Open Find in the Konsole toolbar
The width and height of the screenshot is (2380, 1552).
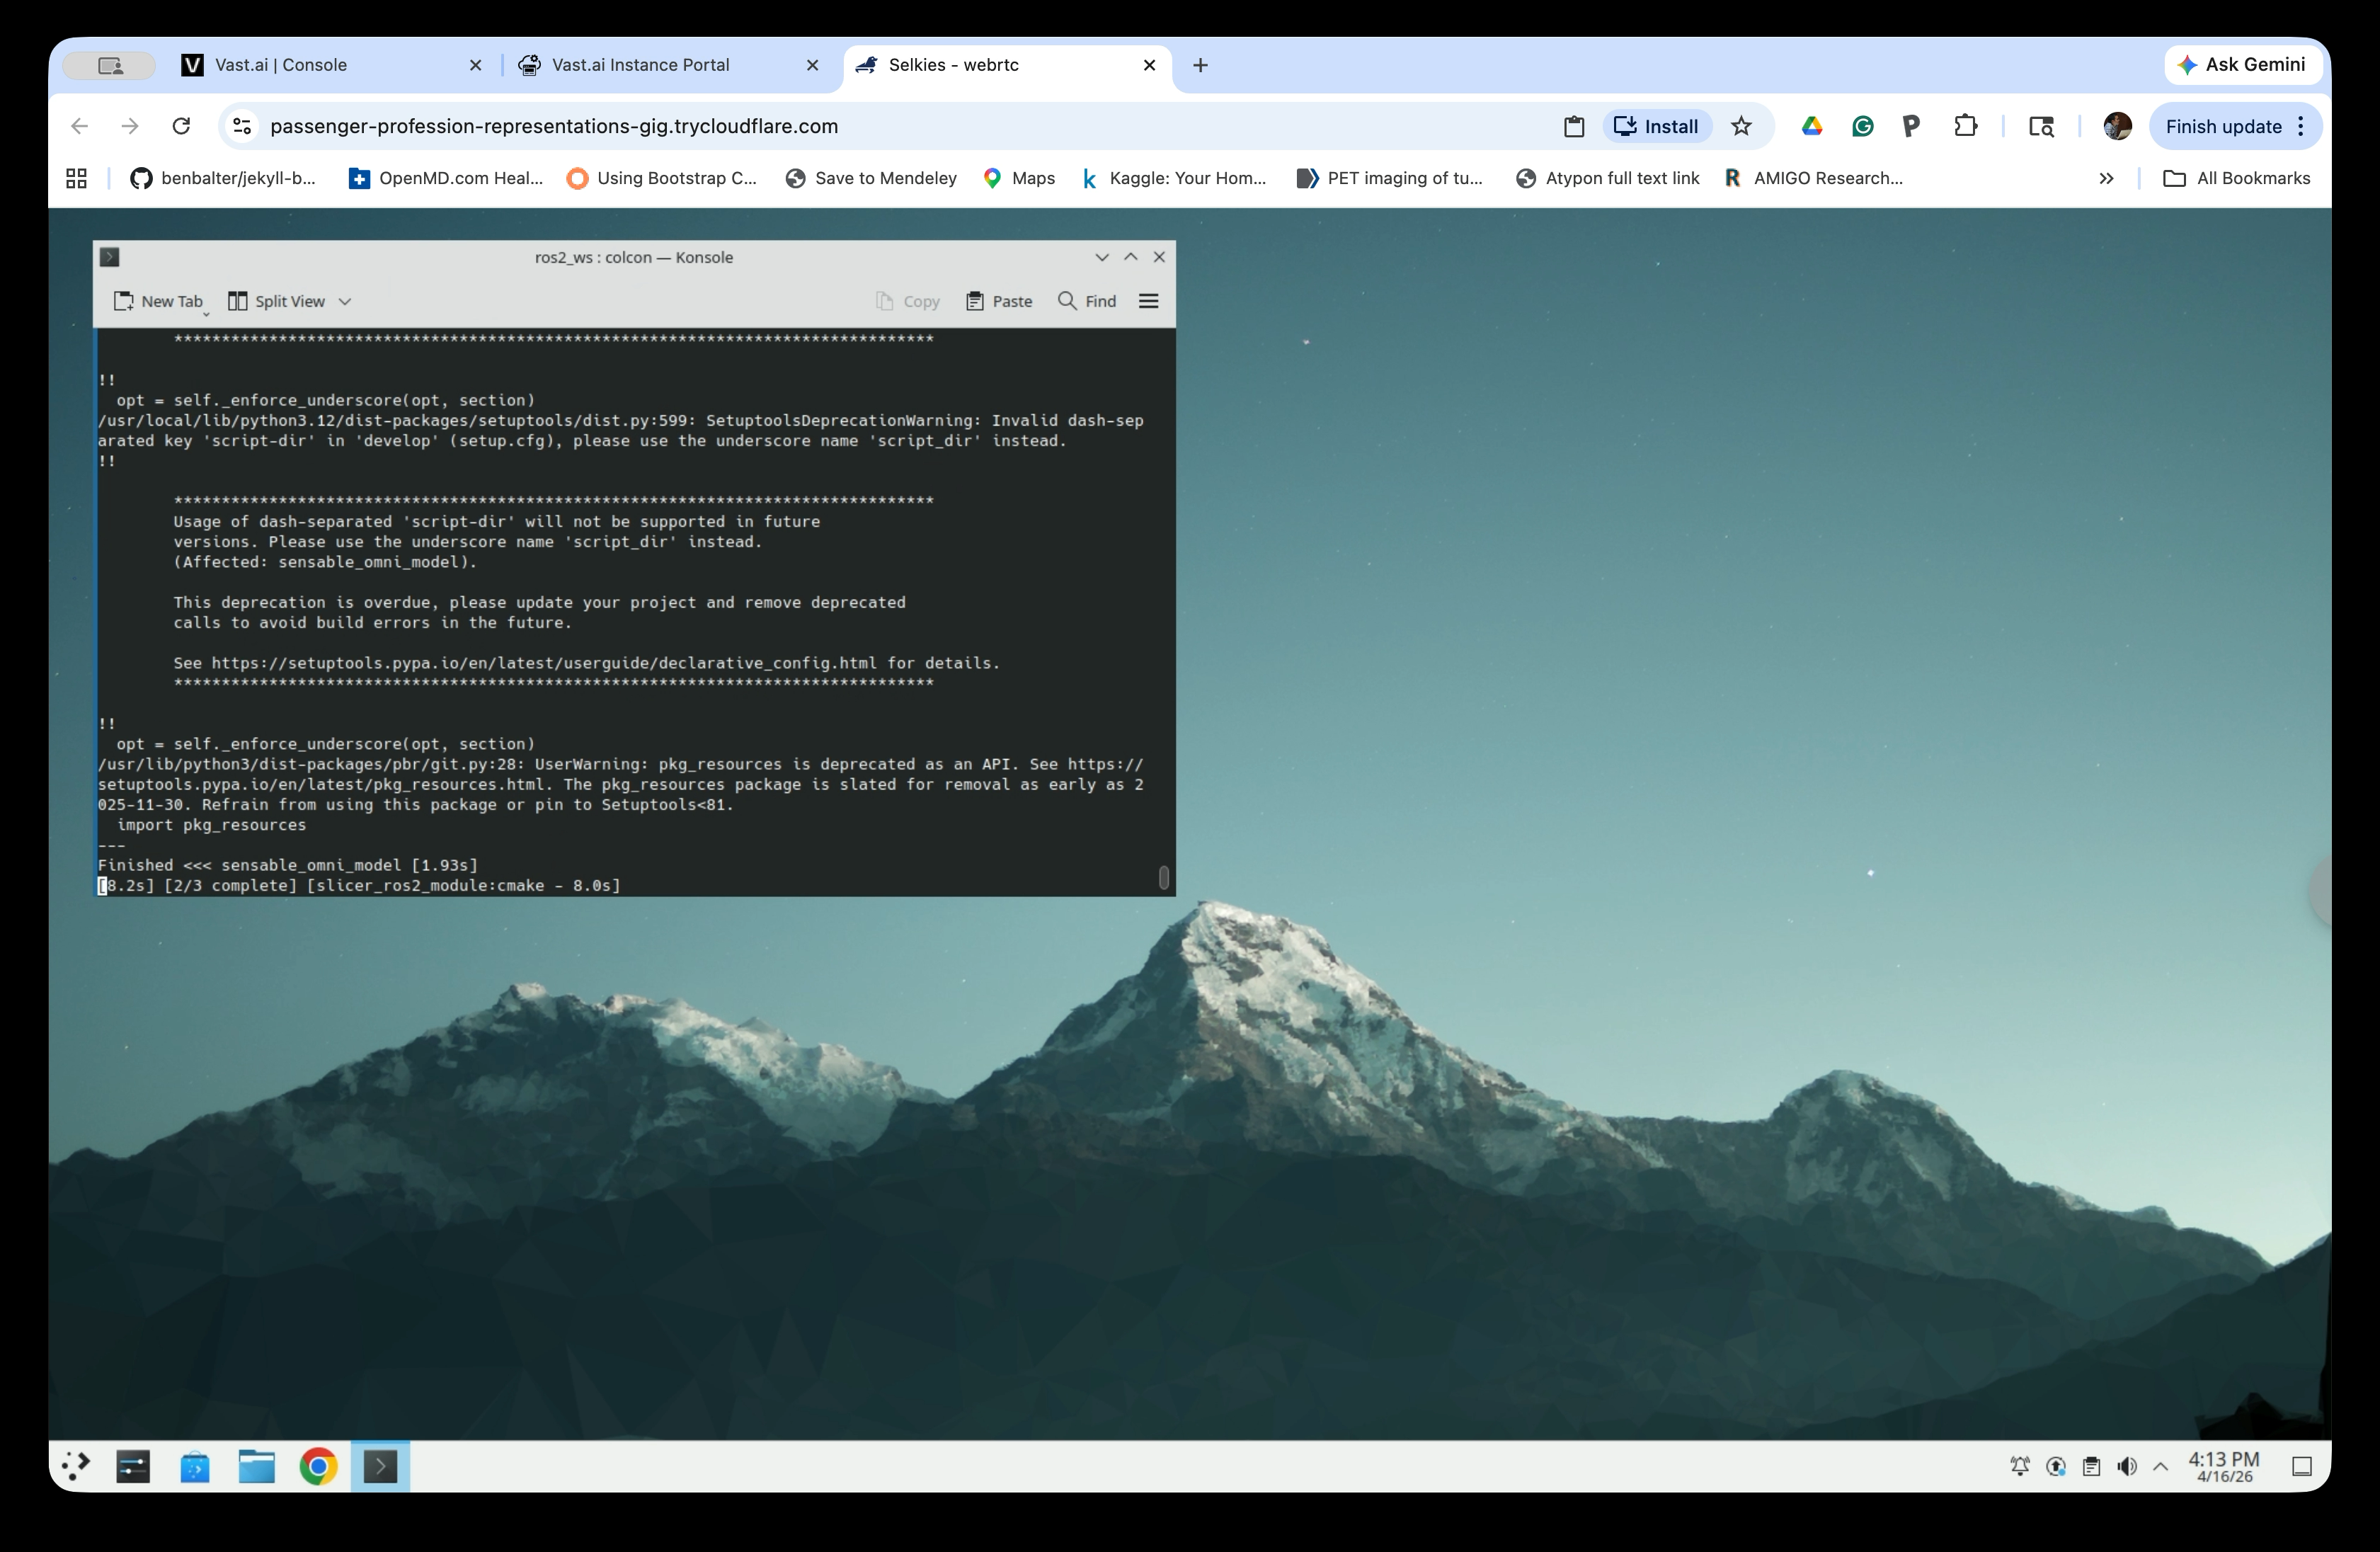[1086, 301]
